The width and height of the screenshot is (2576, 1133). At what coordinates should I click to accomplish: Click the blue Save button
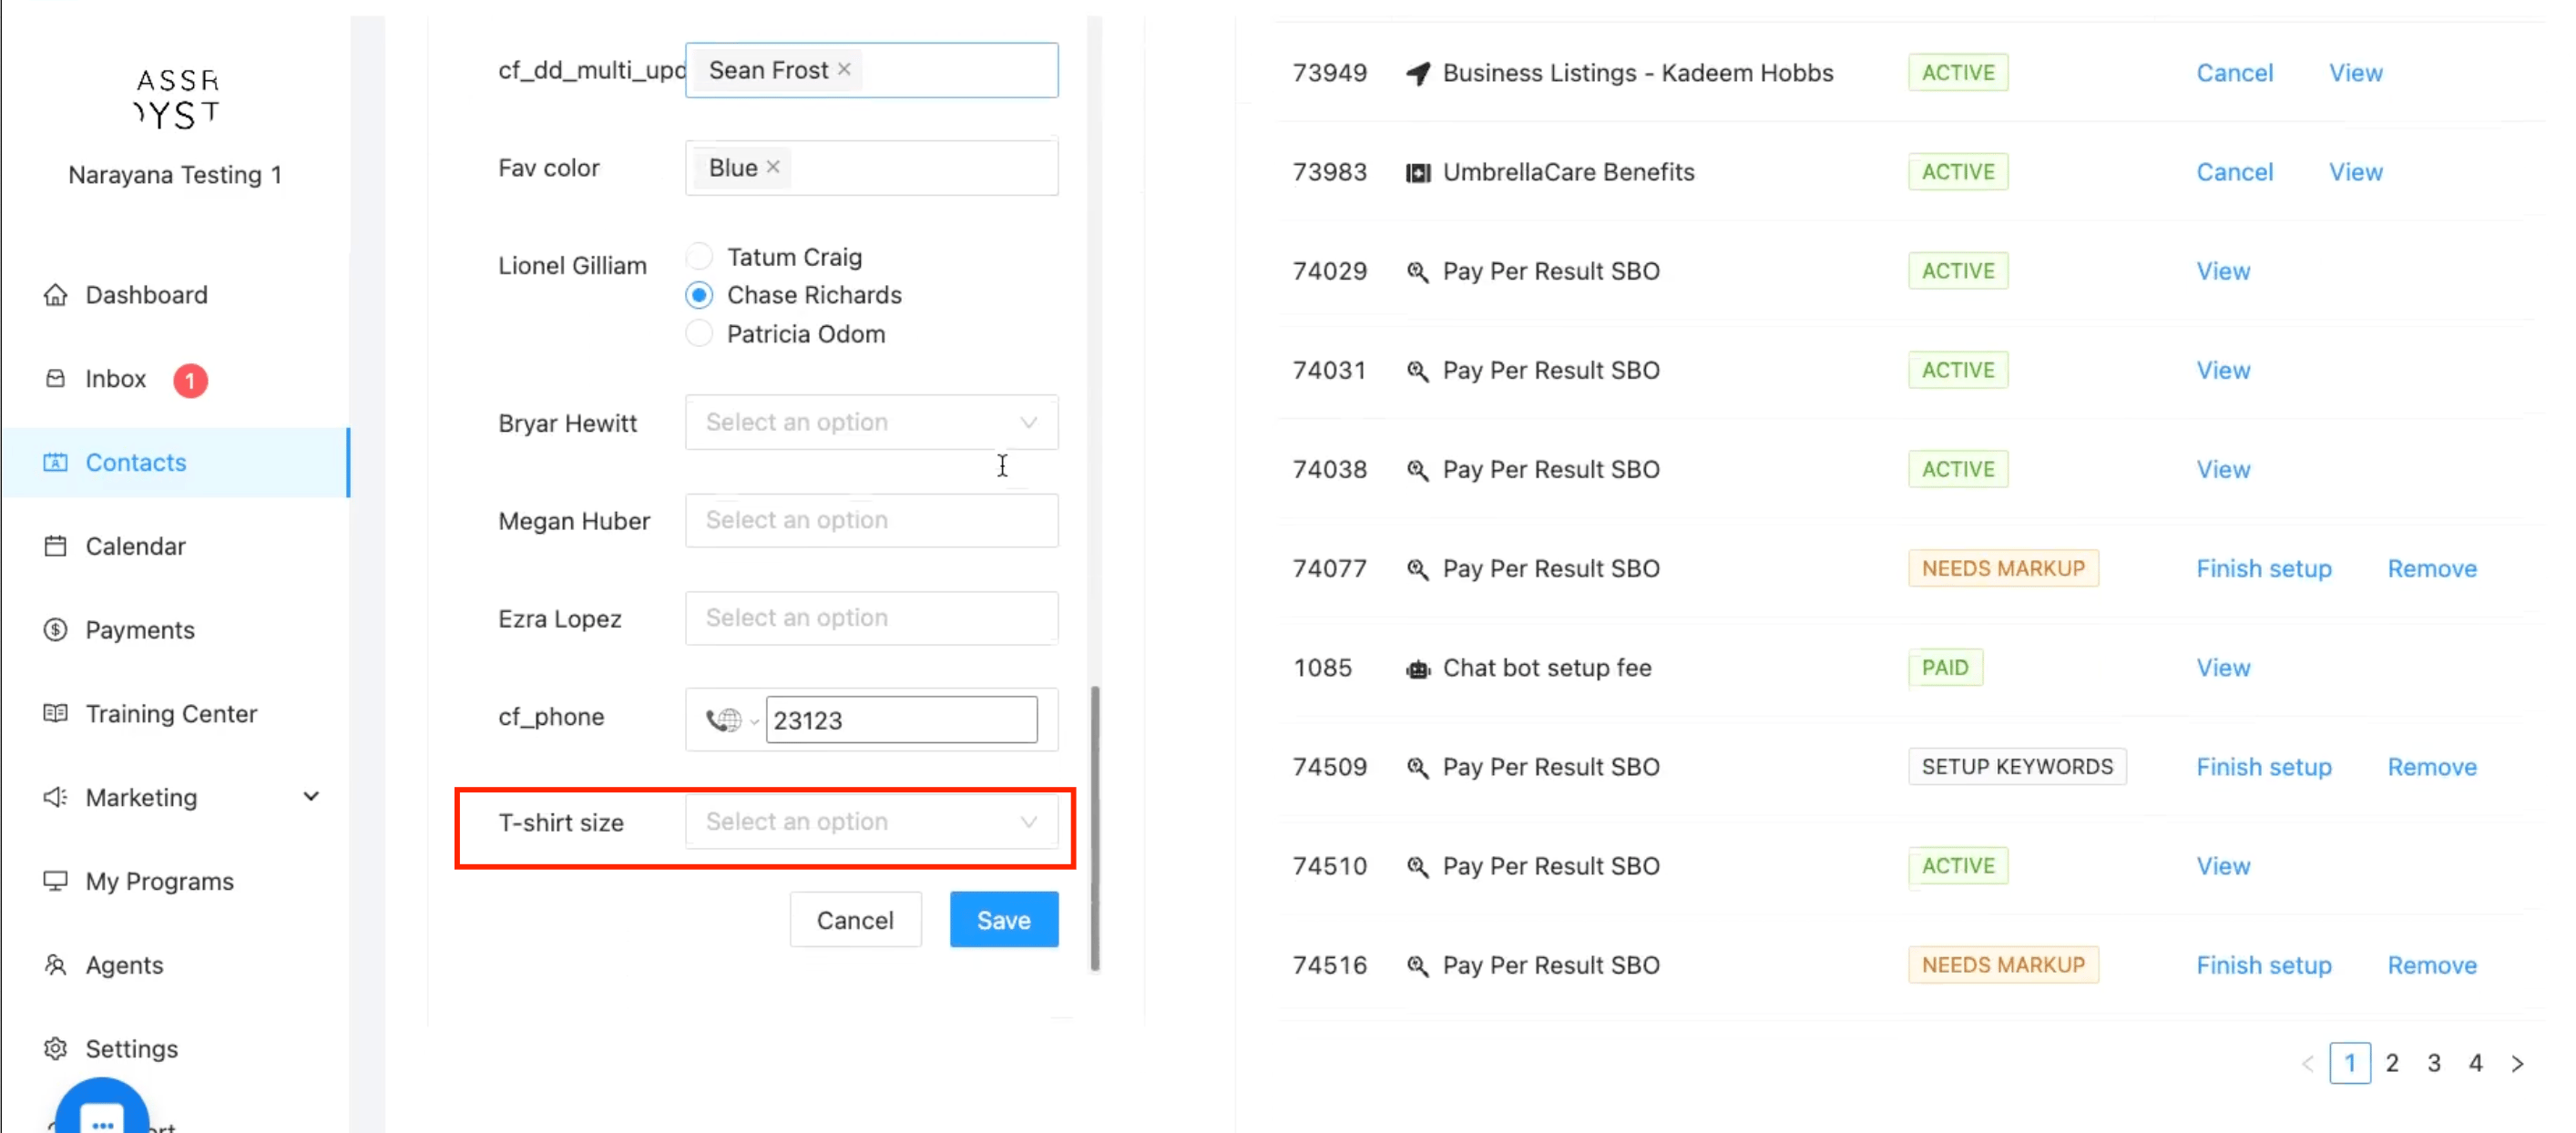point(1003,920)
